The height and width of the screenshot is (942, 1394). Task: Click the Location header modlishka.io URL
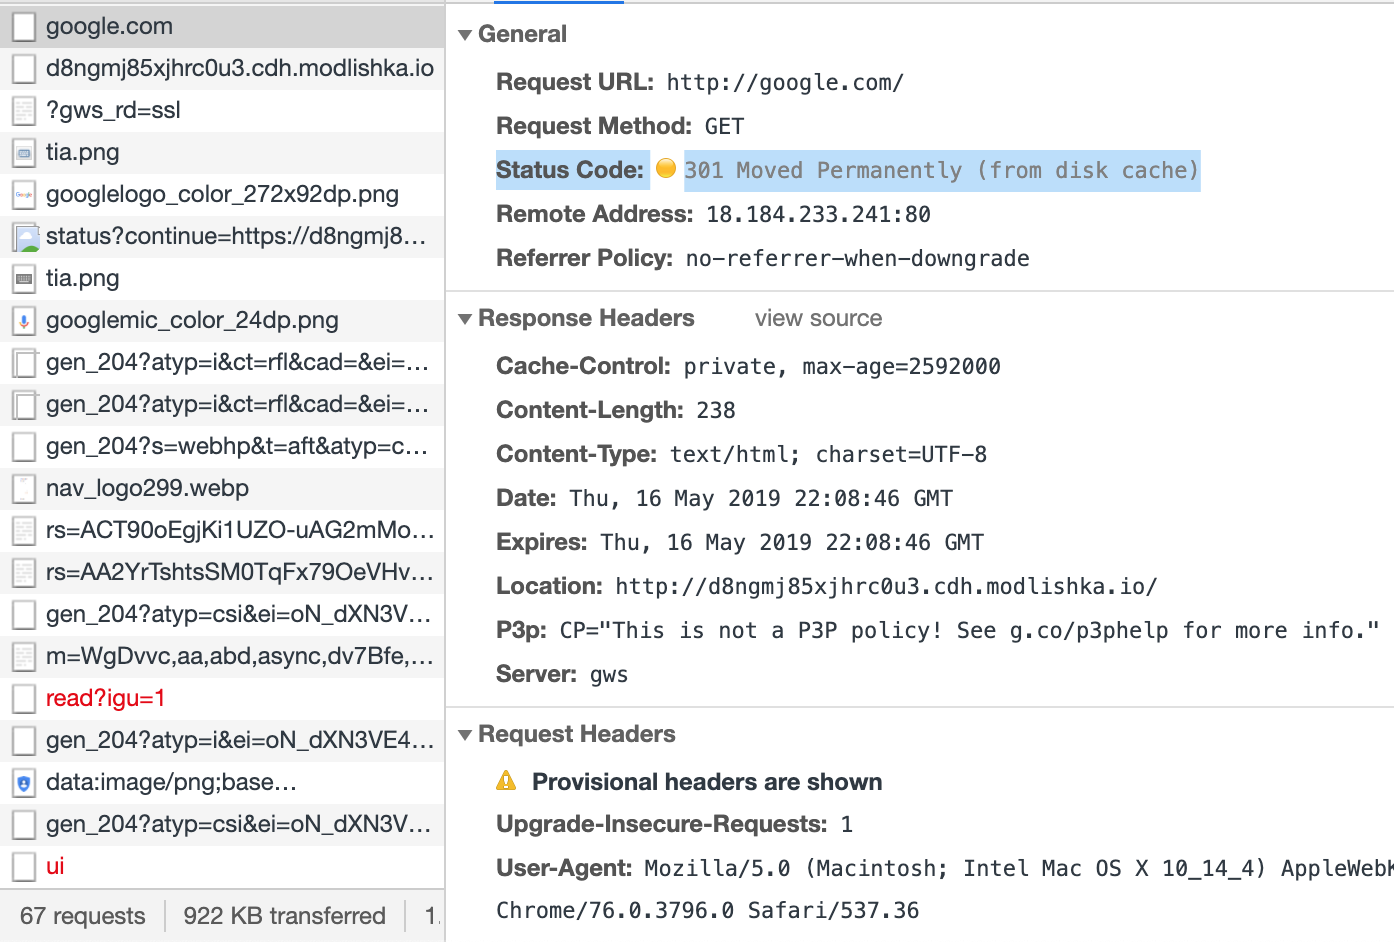pos(886,586)
